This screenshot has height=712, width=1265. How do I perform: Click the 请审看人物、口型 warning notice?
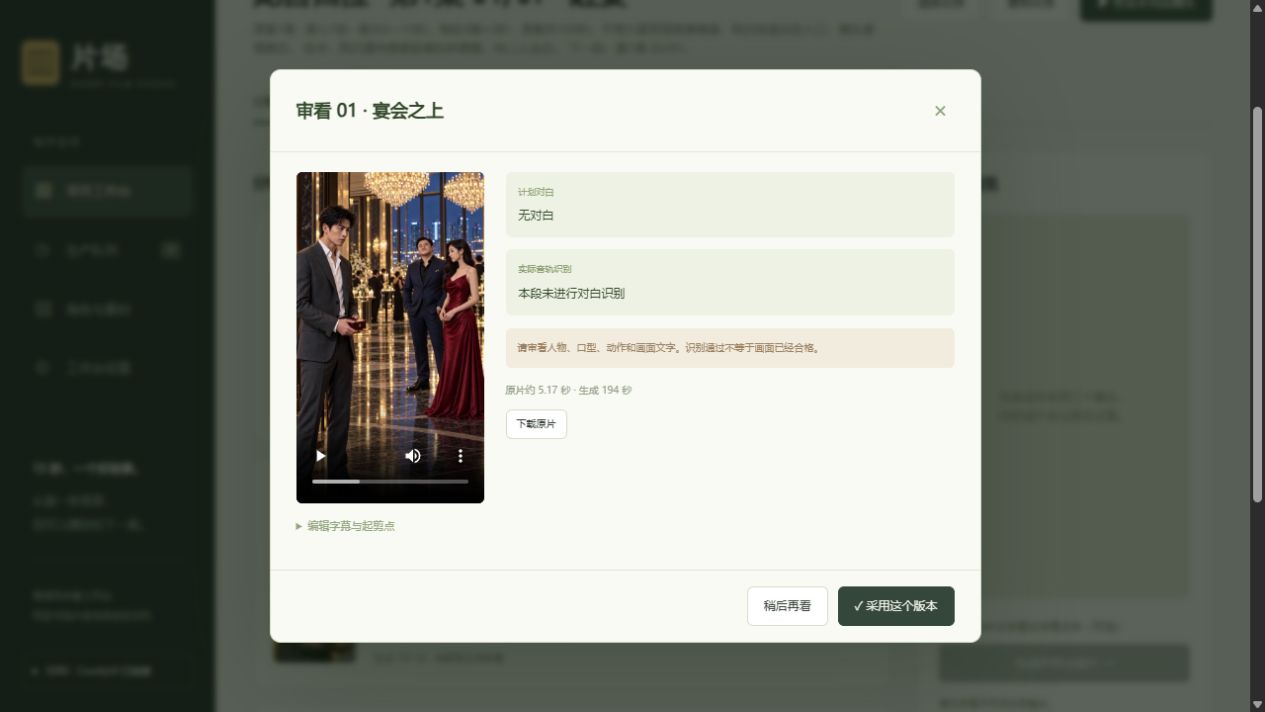point(730,348)
